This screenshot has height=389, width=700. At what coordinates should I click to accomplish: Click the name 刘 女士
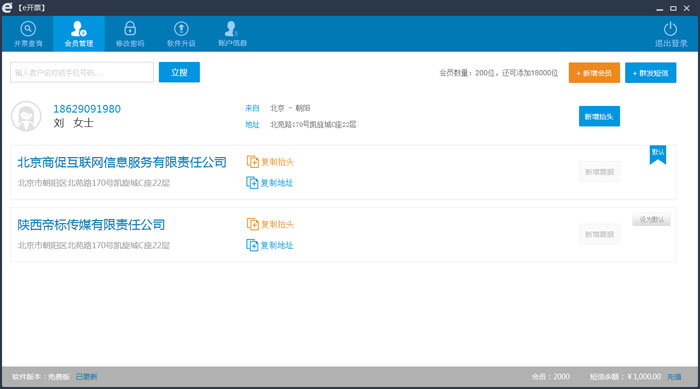pyautogui.click(x=74, y=123)
